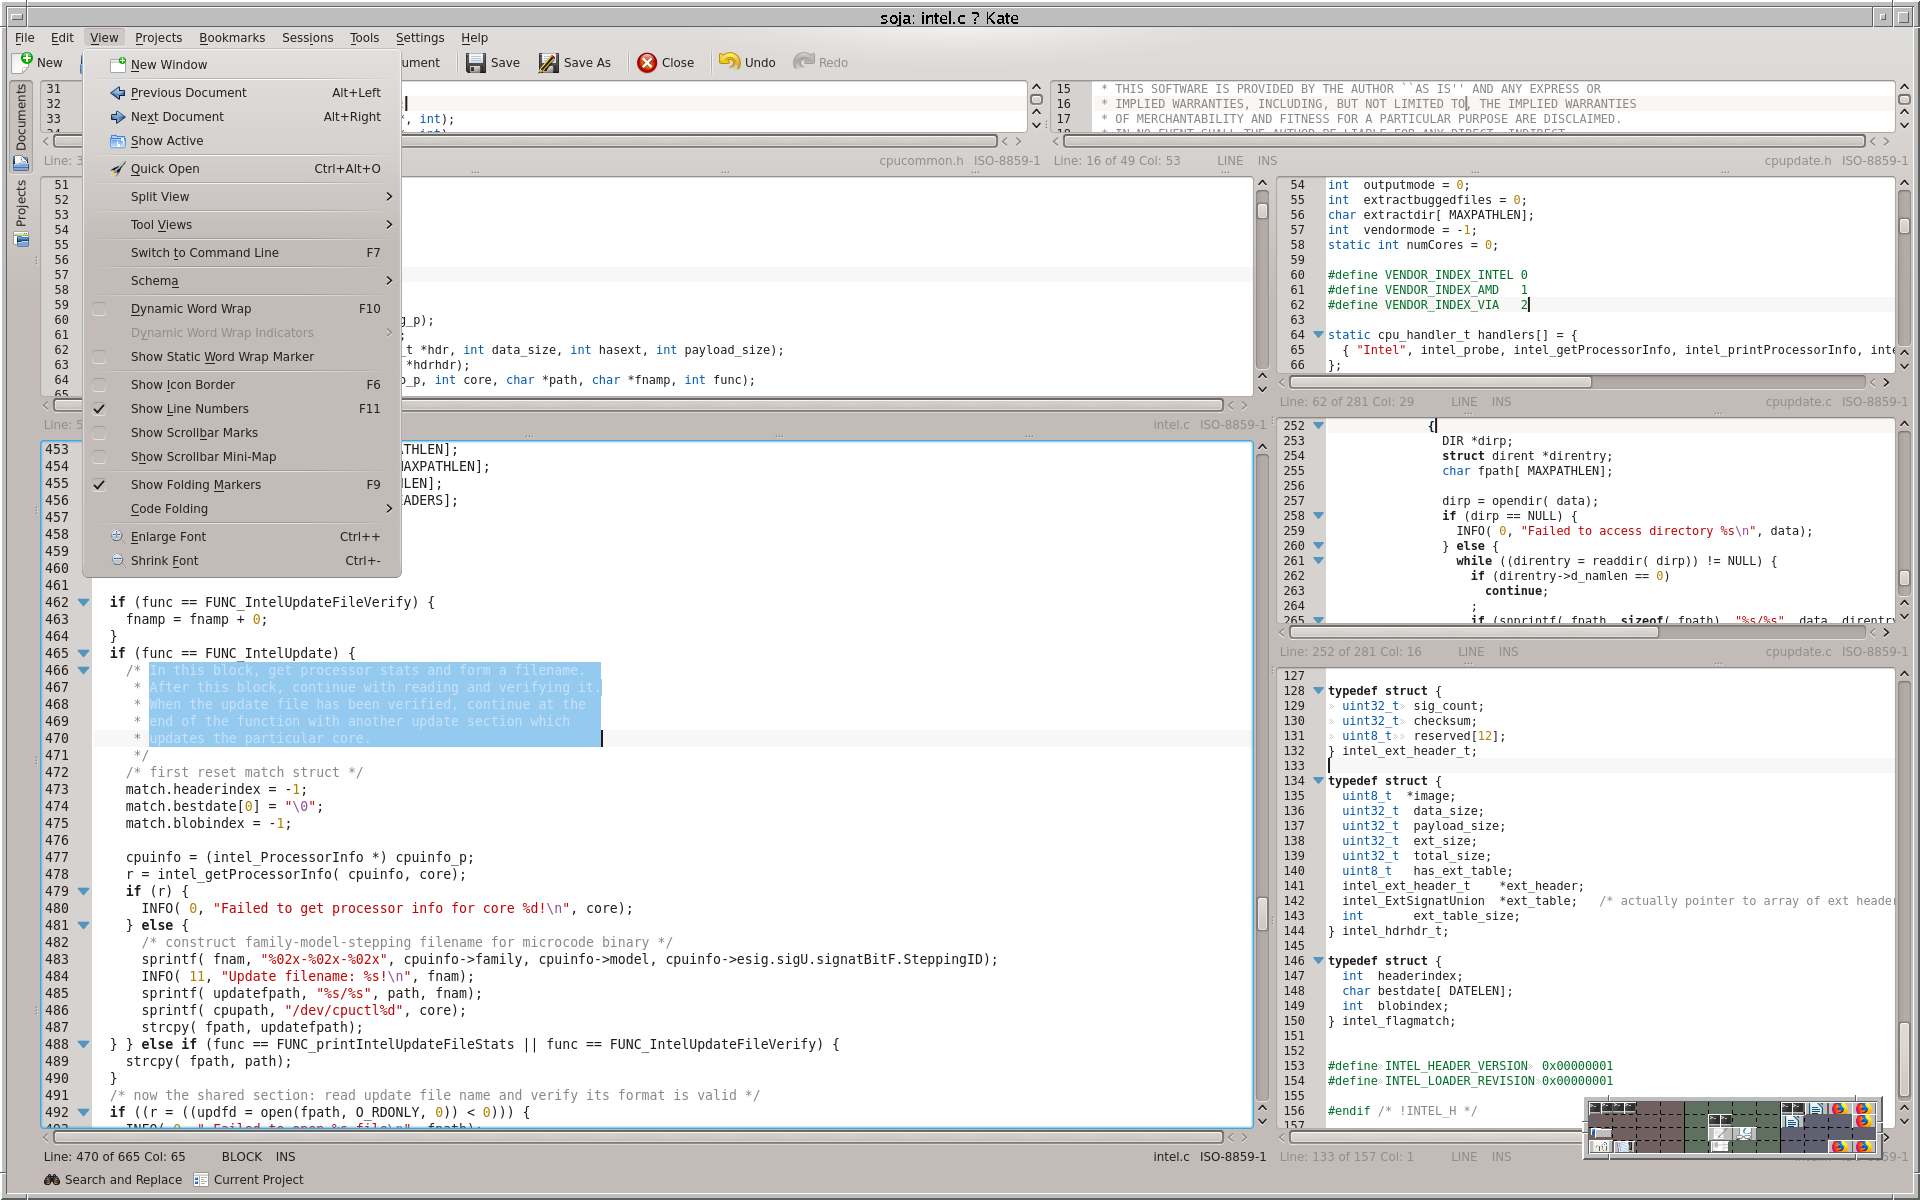Viewport: 1920px width, 1200px height.
Task: Click Enlarge Font magnifier entry
Action: [x=168, y=537]
